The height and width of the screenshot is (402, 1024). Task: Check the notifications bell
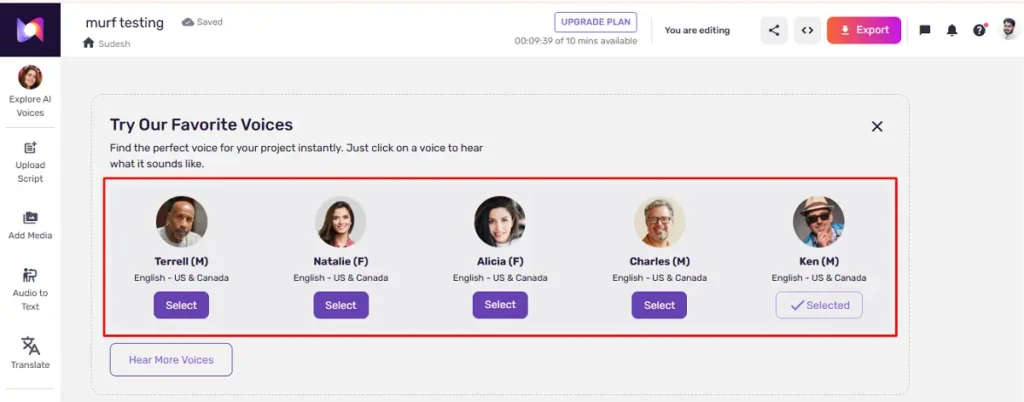(952, 30)
